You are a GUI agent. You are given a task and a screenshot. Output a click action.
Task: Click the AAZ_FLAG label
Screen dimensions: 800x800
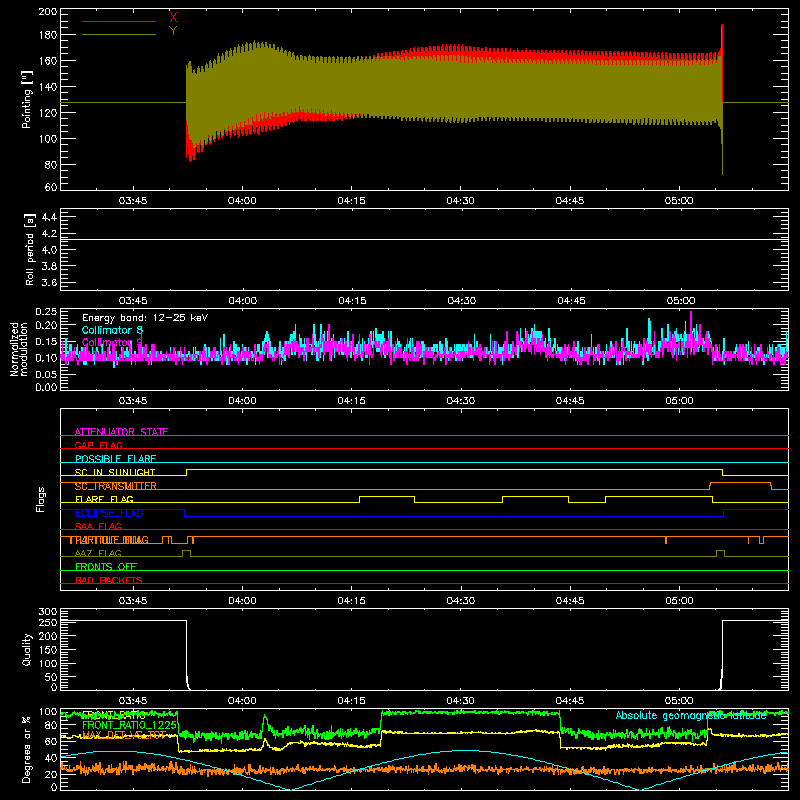coord(98,553)
